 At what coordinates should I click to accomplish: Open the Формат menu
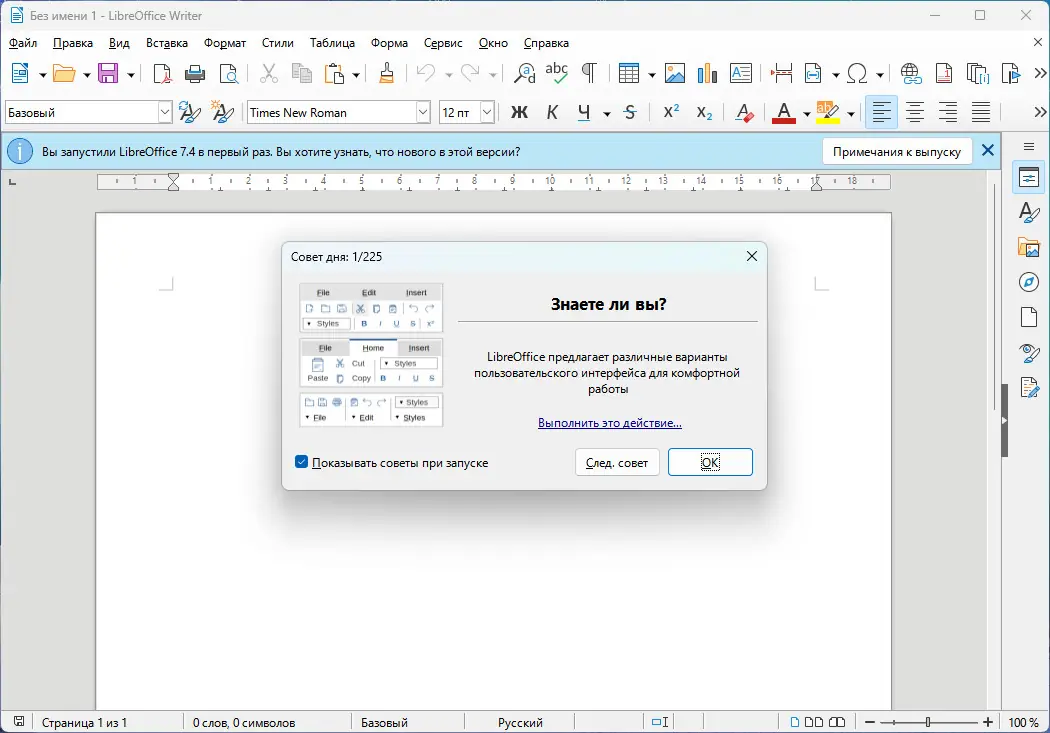pos(225,43)
